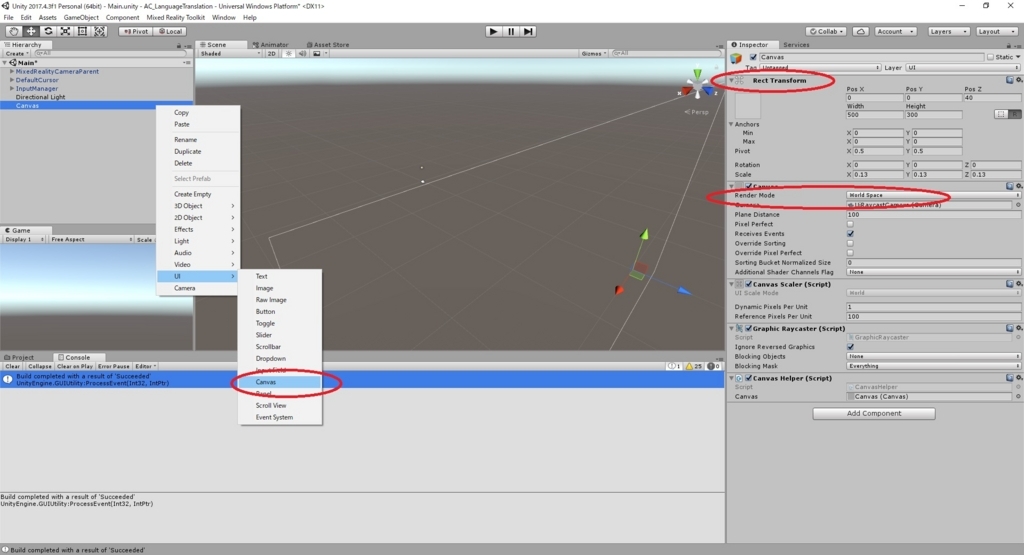Select the Rotate tool in the toolbar
This screenshot has height=555, width=1024.
48,31
